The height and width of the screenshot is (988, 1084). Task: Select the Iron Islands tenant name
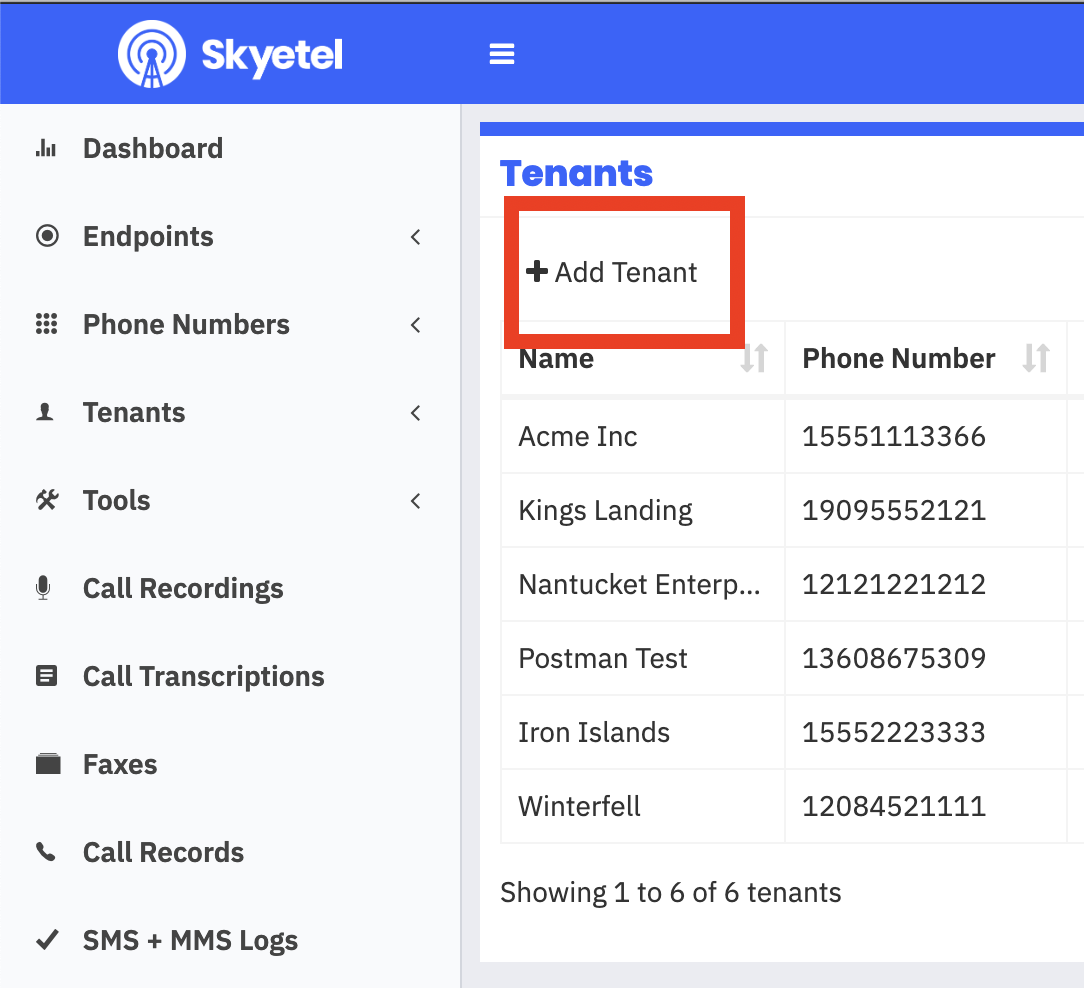pos(594,732)
